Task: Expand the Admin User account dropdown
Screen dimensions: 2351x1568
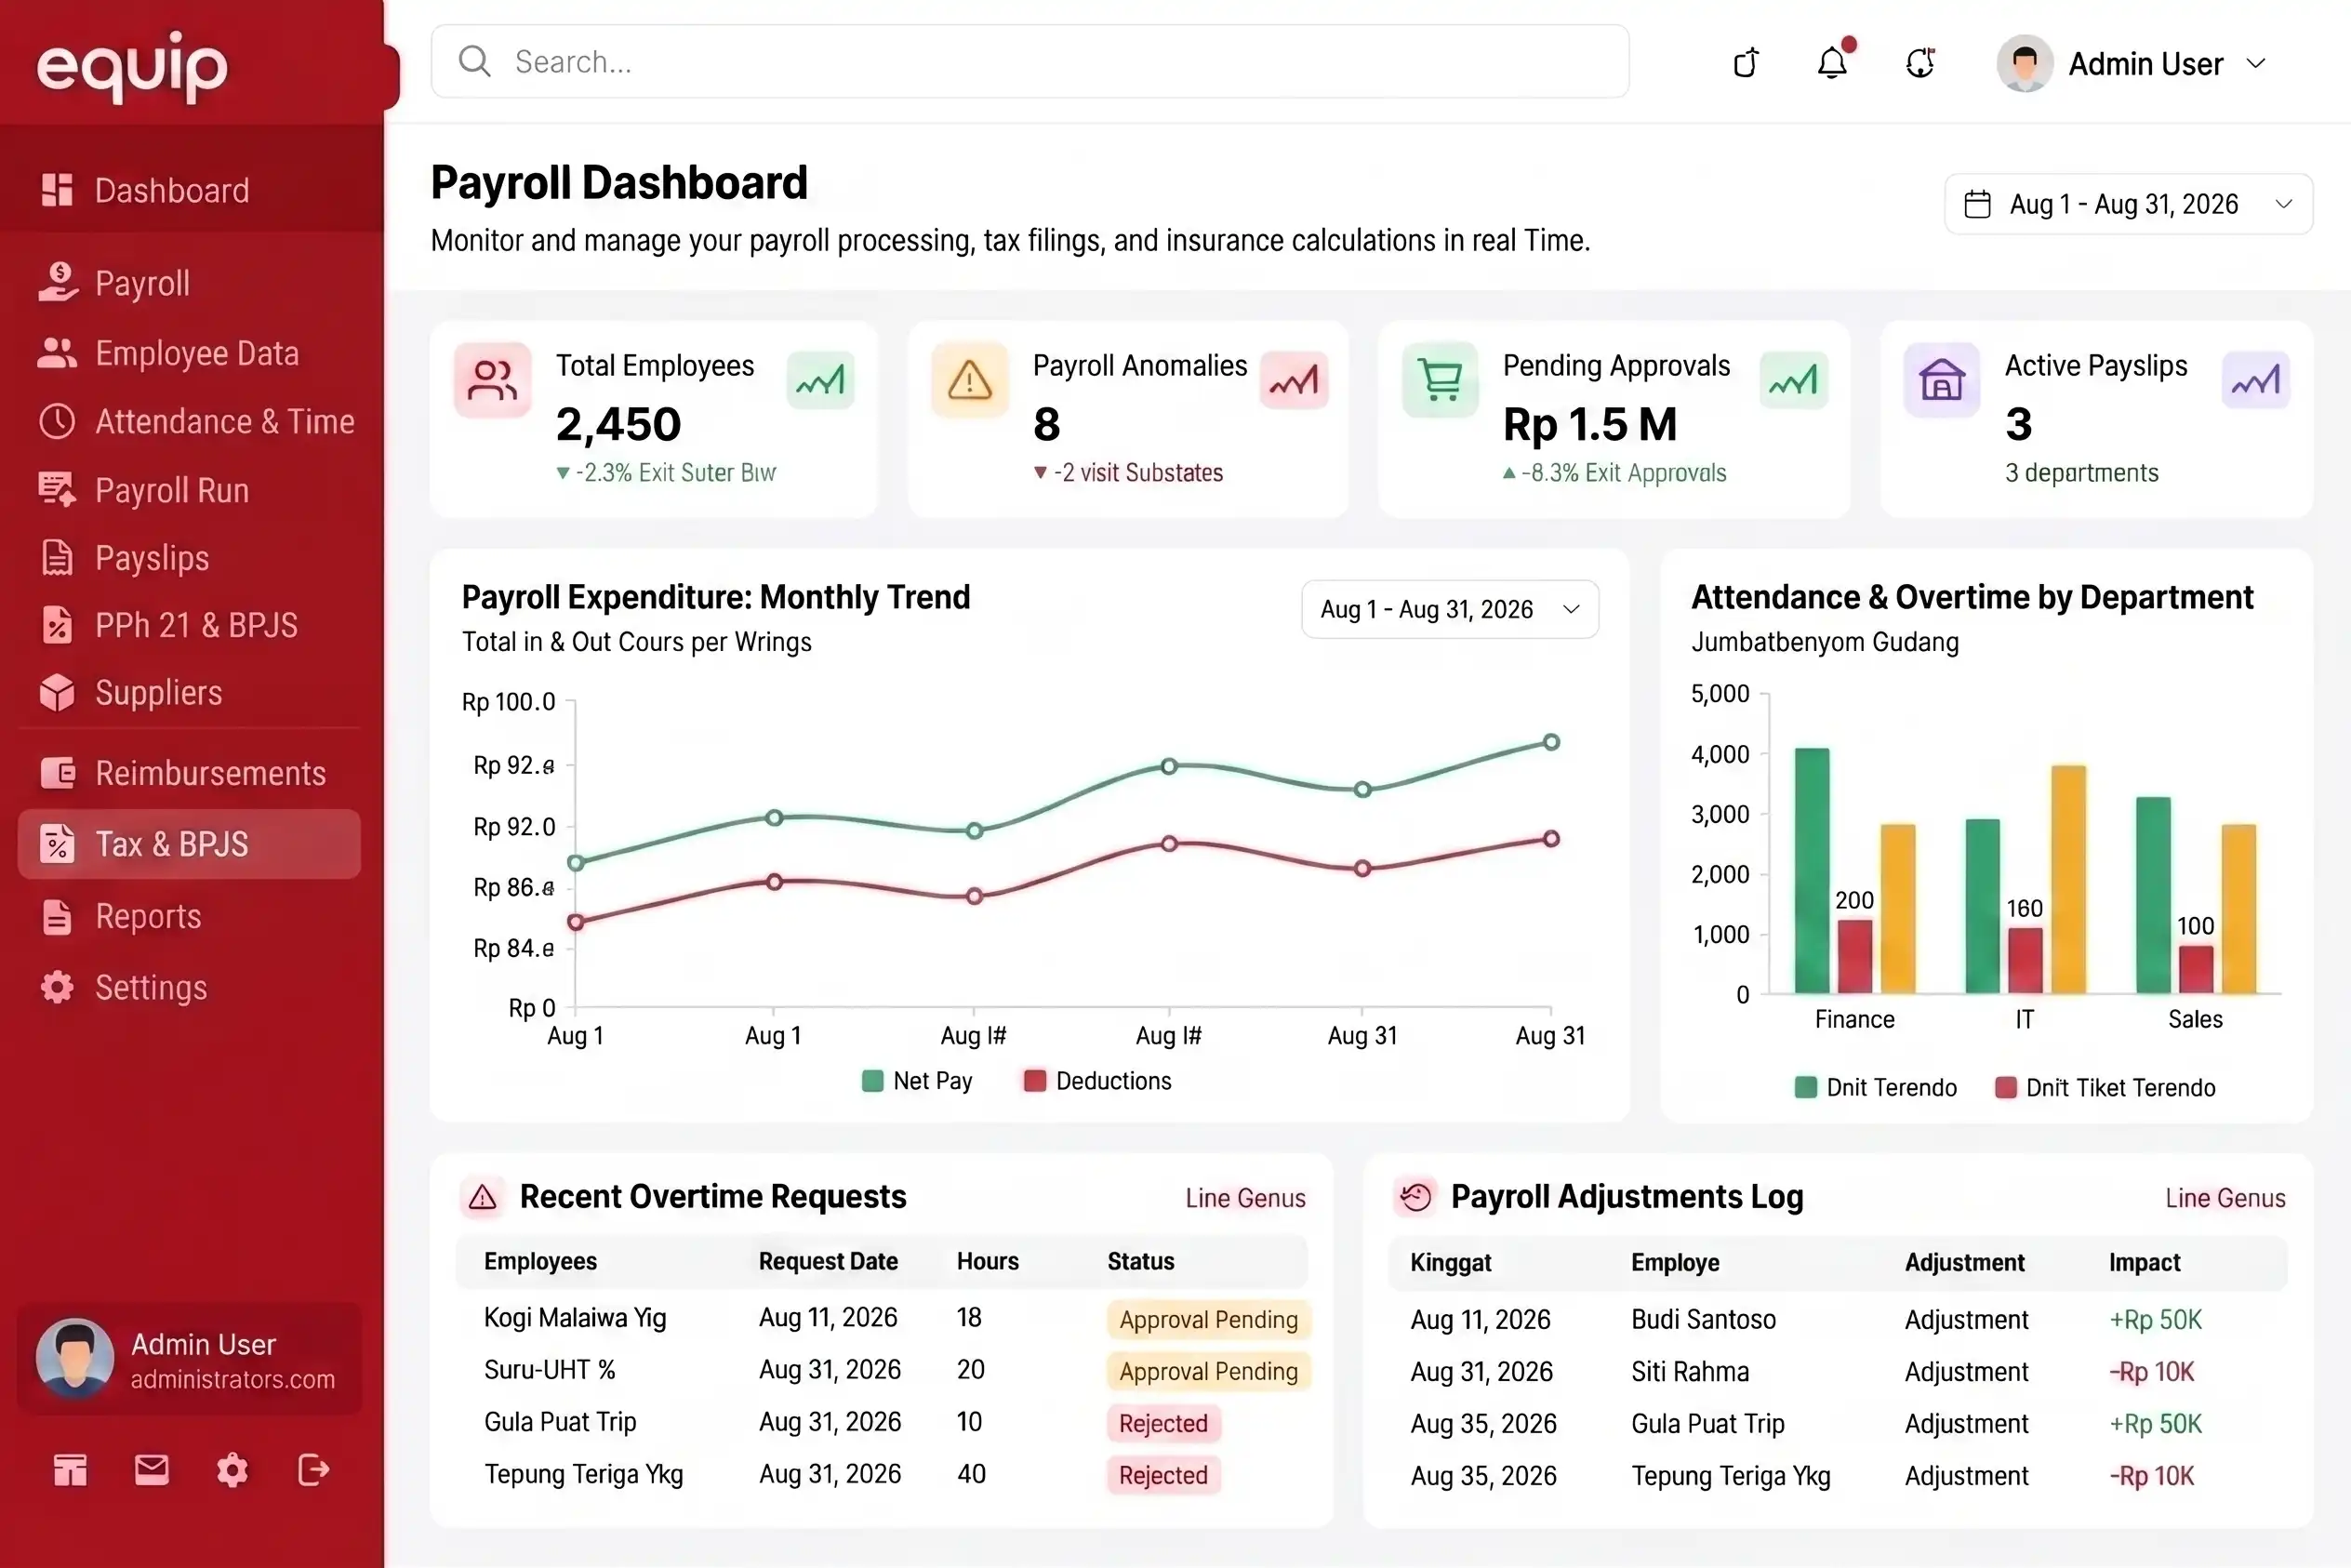Action: [x=2256, y=64]
